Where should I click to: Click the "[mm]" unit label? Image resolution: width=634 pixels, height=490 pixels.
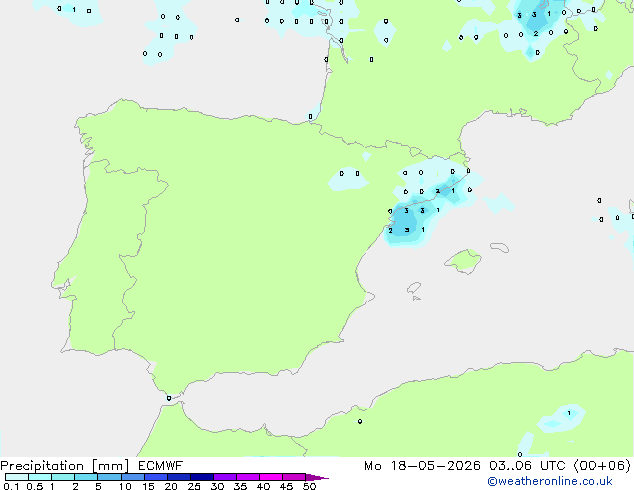pos(110,466)
